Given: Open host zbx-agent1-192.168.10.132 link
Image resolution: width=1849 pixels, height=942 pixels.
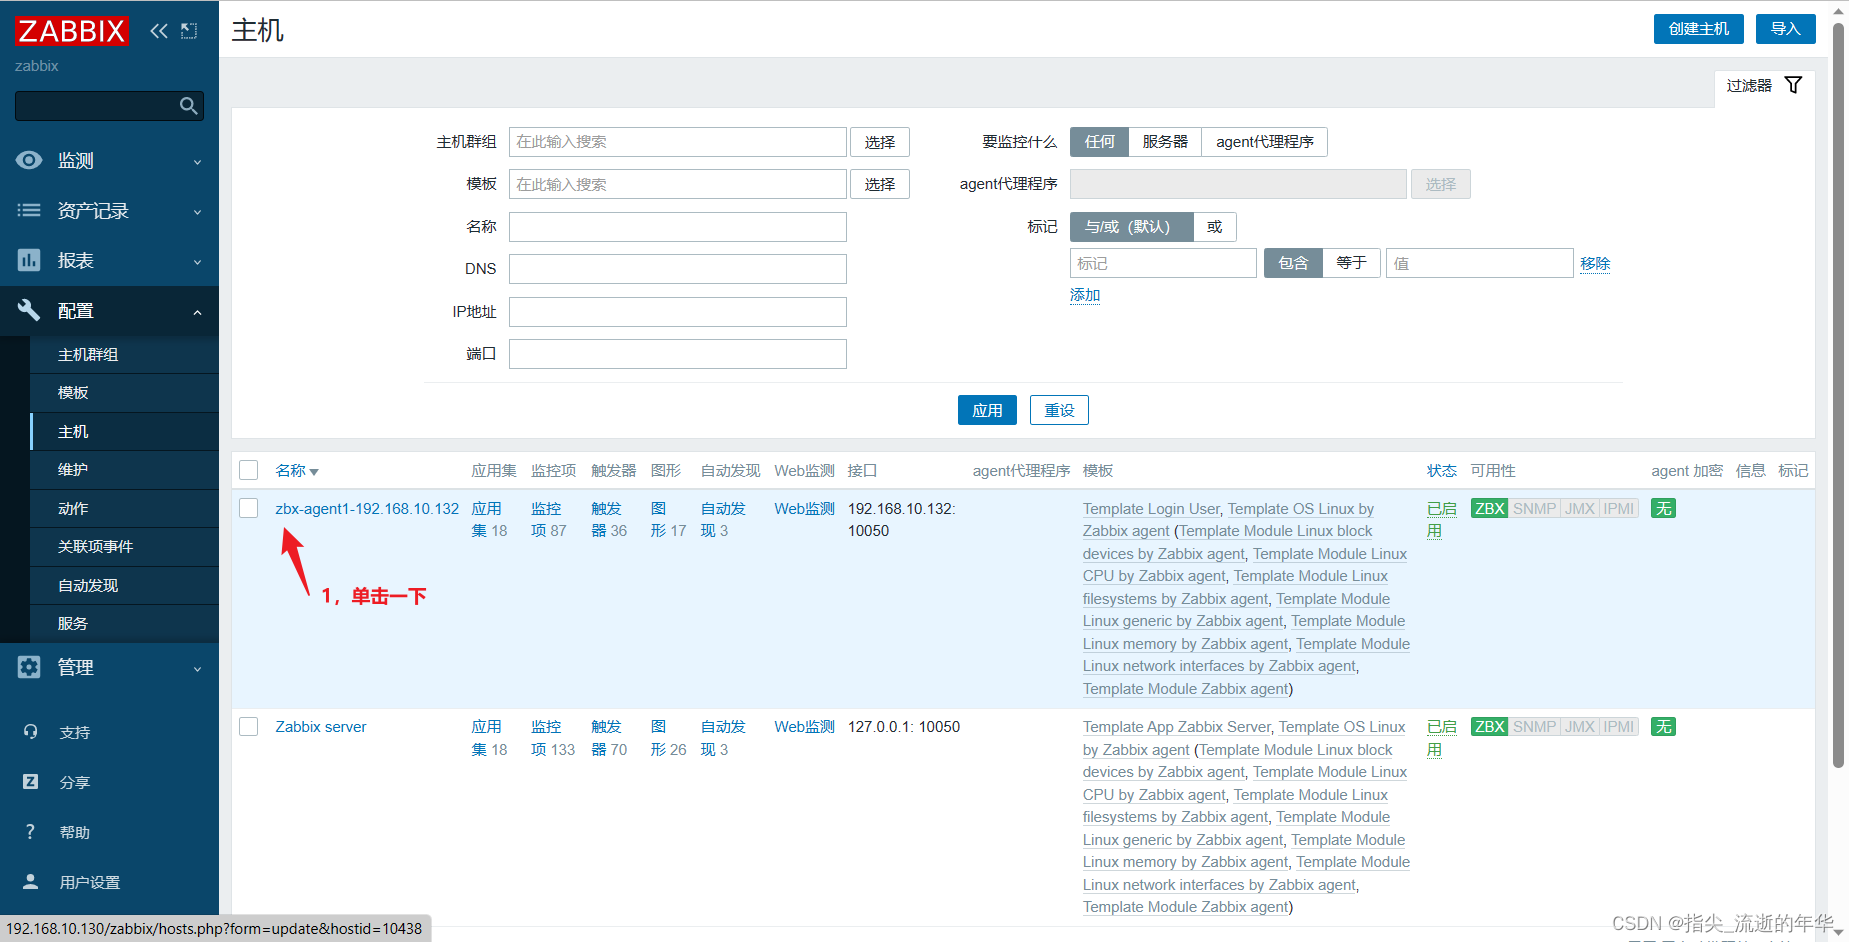Looking at the screenshot, I should [367, 509].
